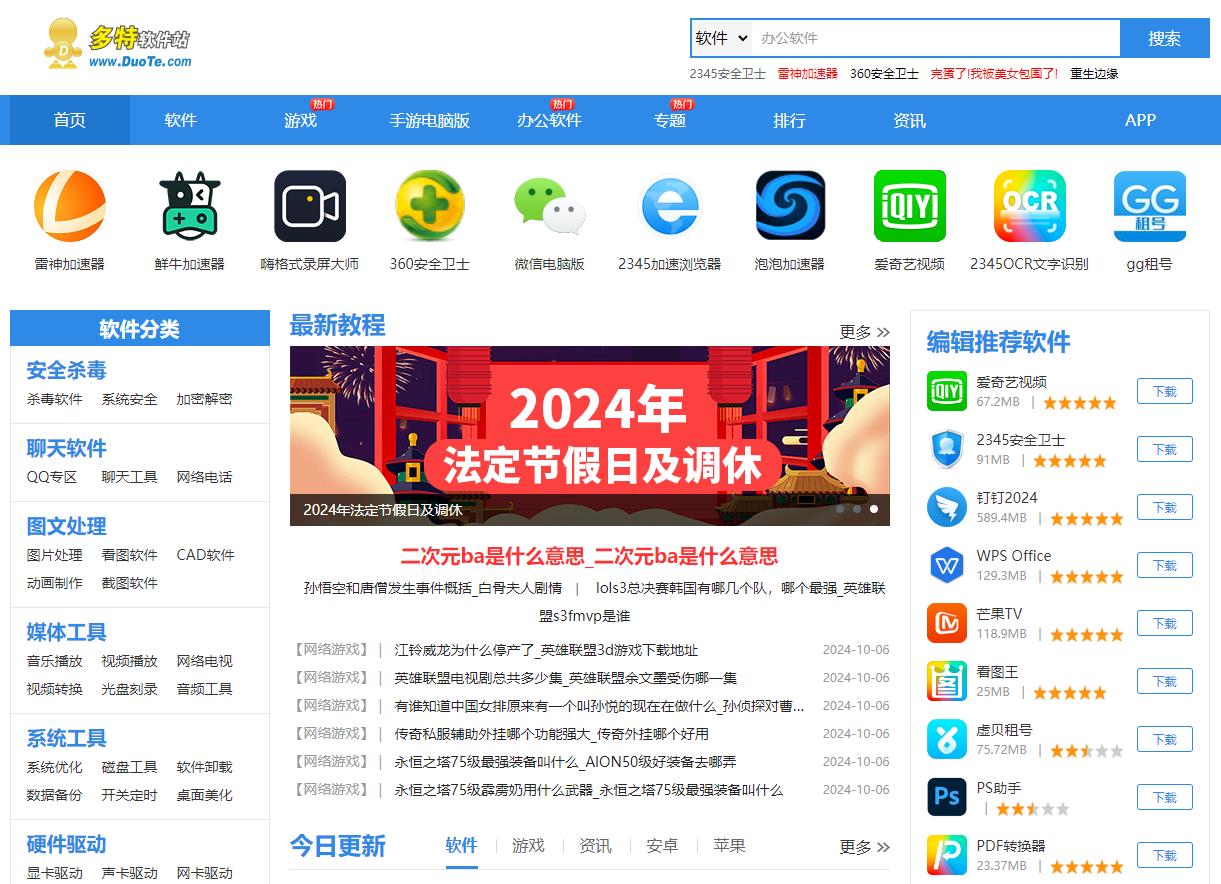Open 手游电脑版 in navigation bar
Viewport: 1221px width, 884px height.
click(430, 120)
